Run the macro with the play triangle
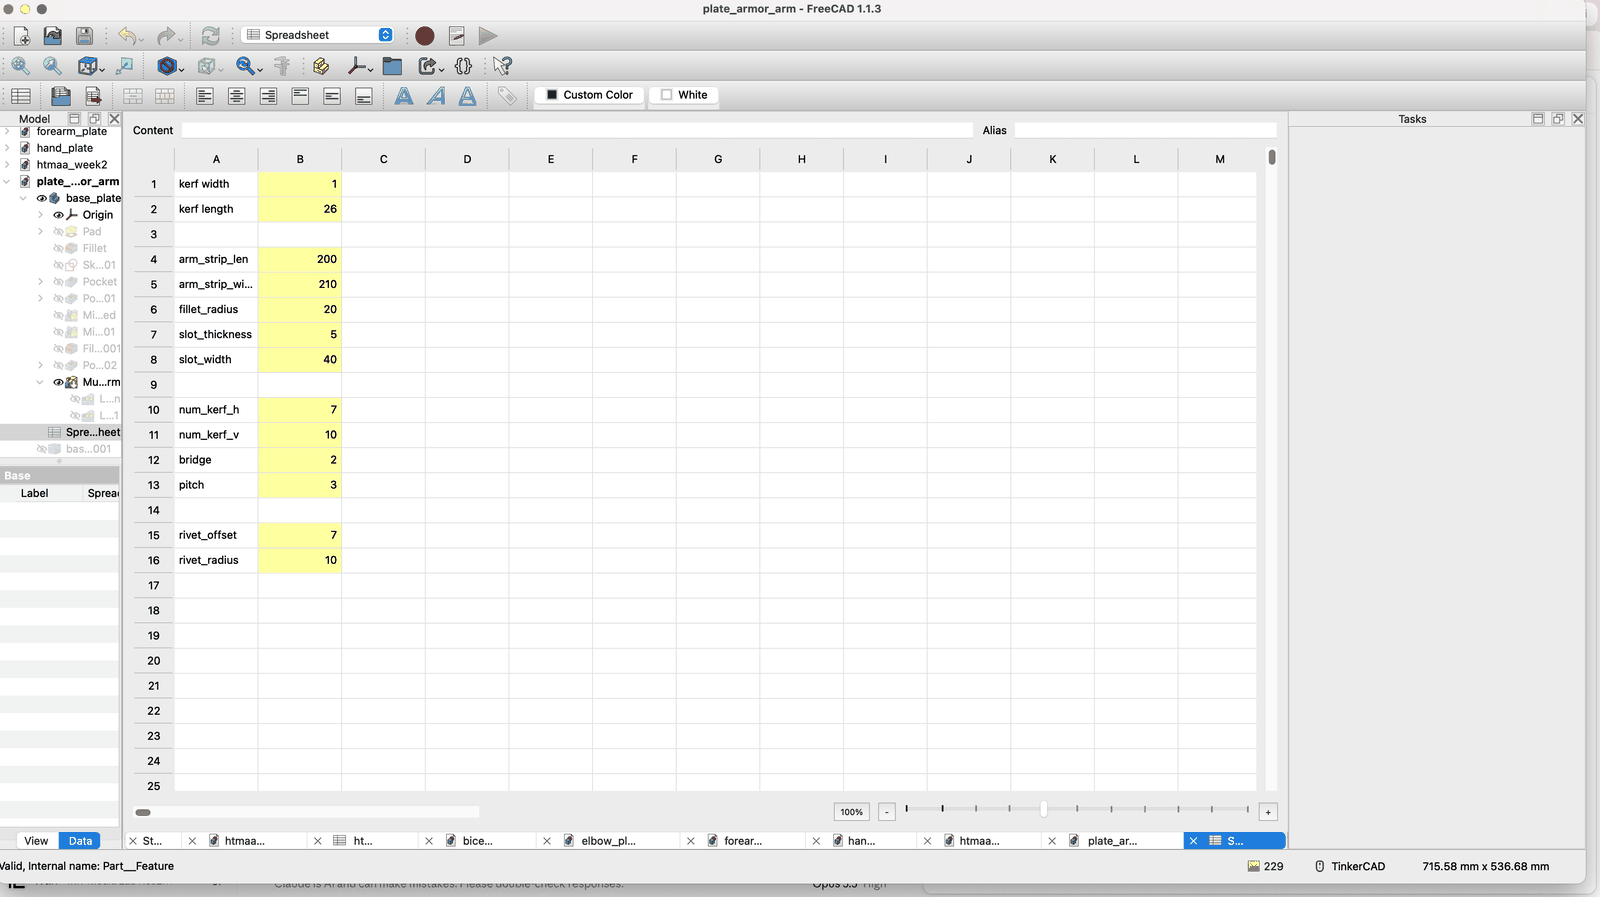 click(488, 36)
